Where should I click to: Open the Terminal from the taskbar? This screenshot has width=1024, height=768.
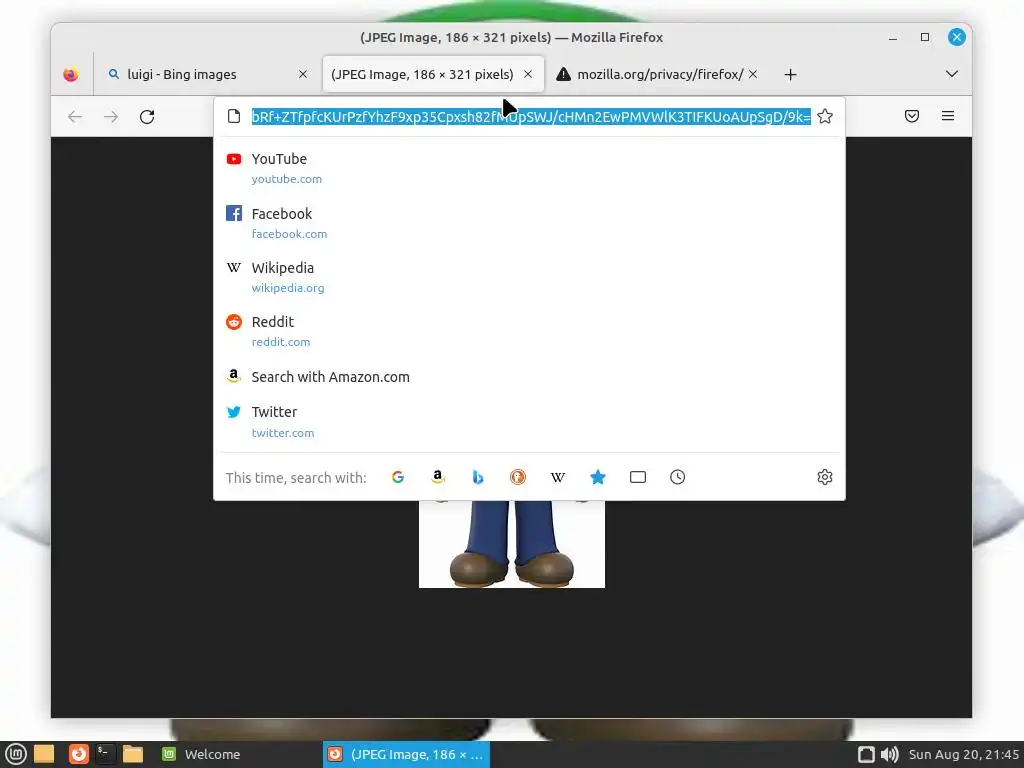(x=104, y=754)
